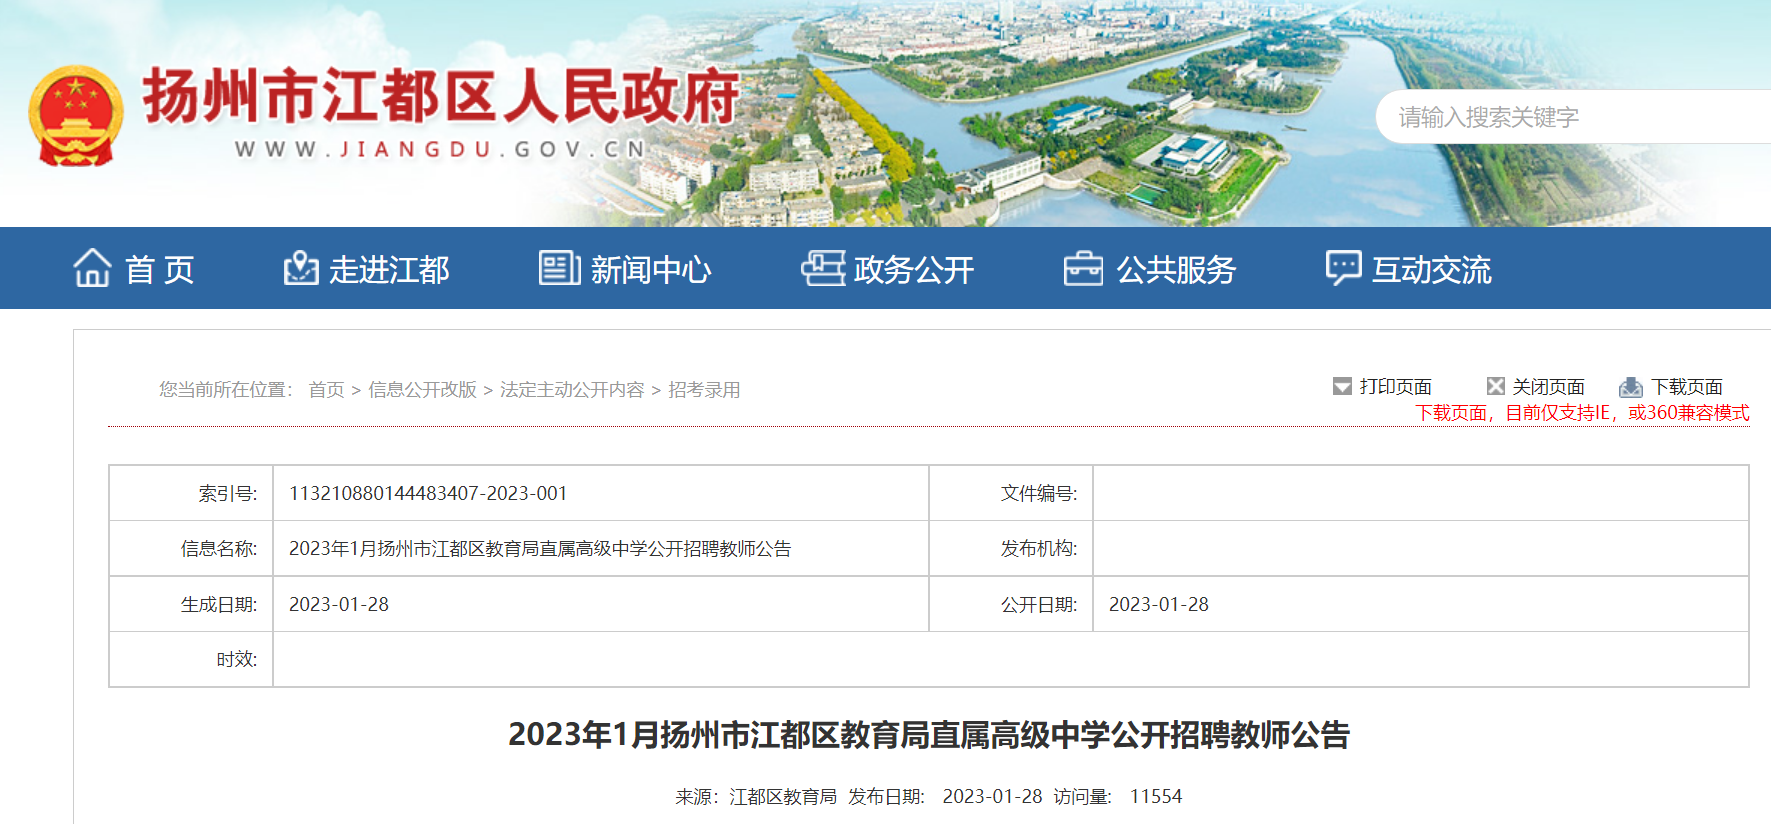The width and height of the screenshot is (1771, 824).
Task: Click the red IE compatibility notice text
Action: [1583, 413]
